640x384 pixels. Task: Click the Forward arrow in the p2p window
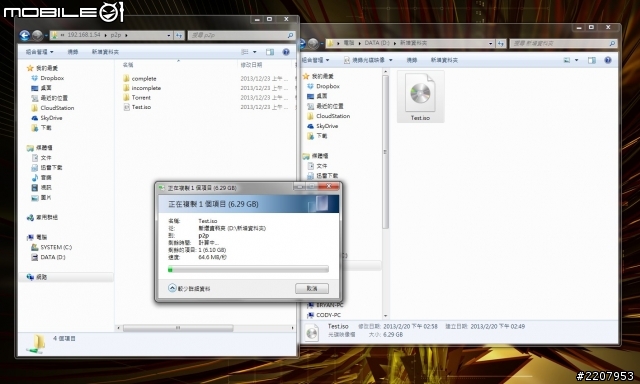[x=37, y=36]
